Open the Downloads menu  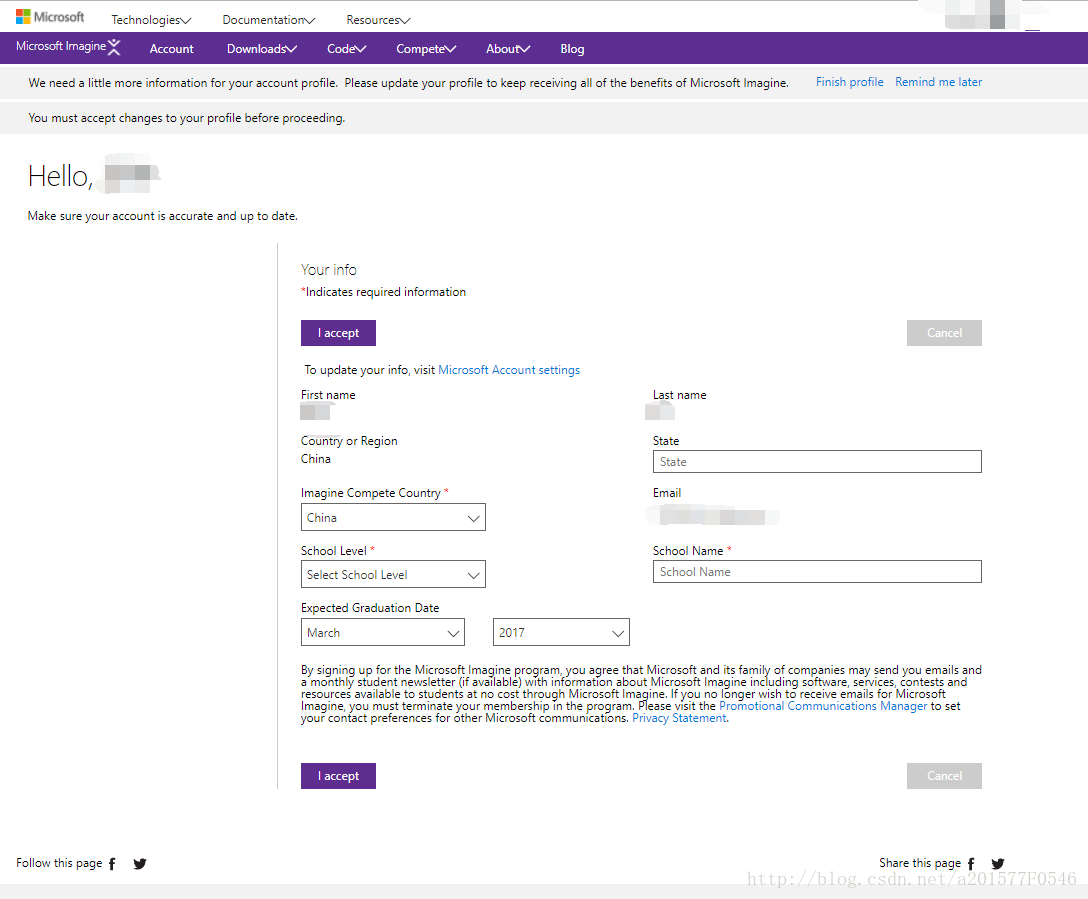coord(262,49)
